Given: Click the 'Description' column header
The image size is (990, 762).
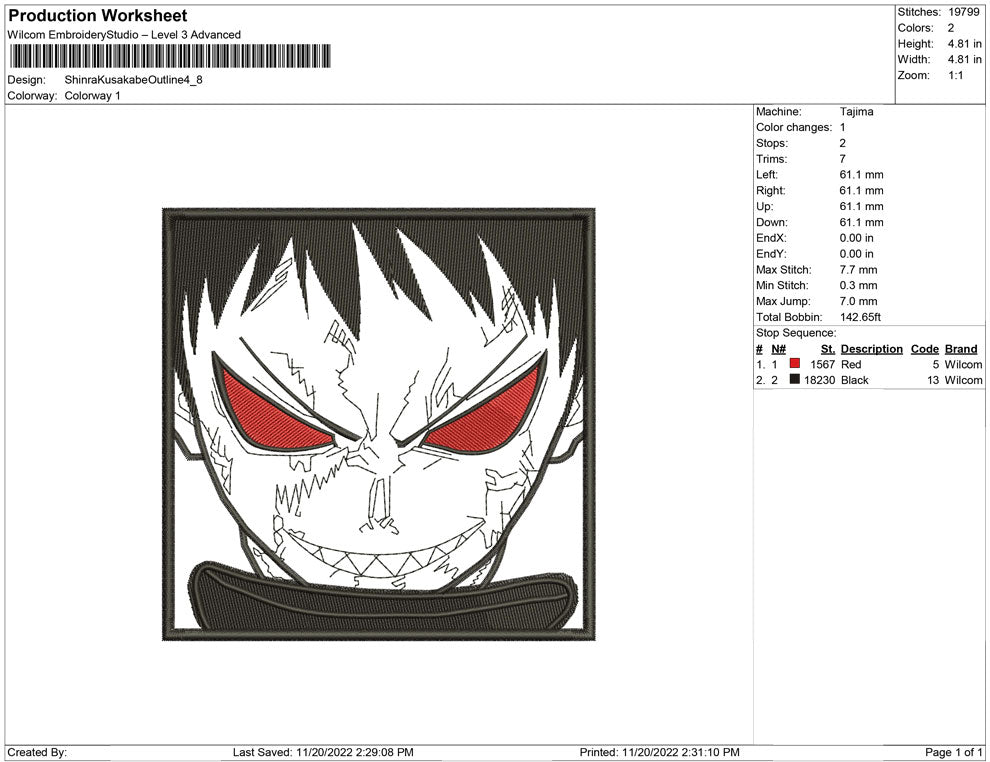Looking at the screenshot, I should point(871,349).
